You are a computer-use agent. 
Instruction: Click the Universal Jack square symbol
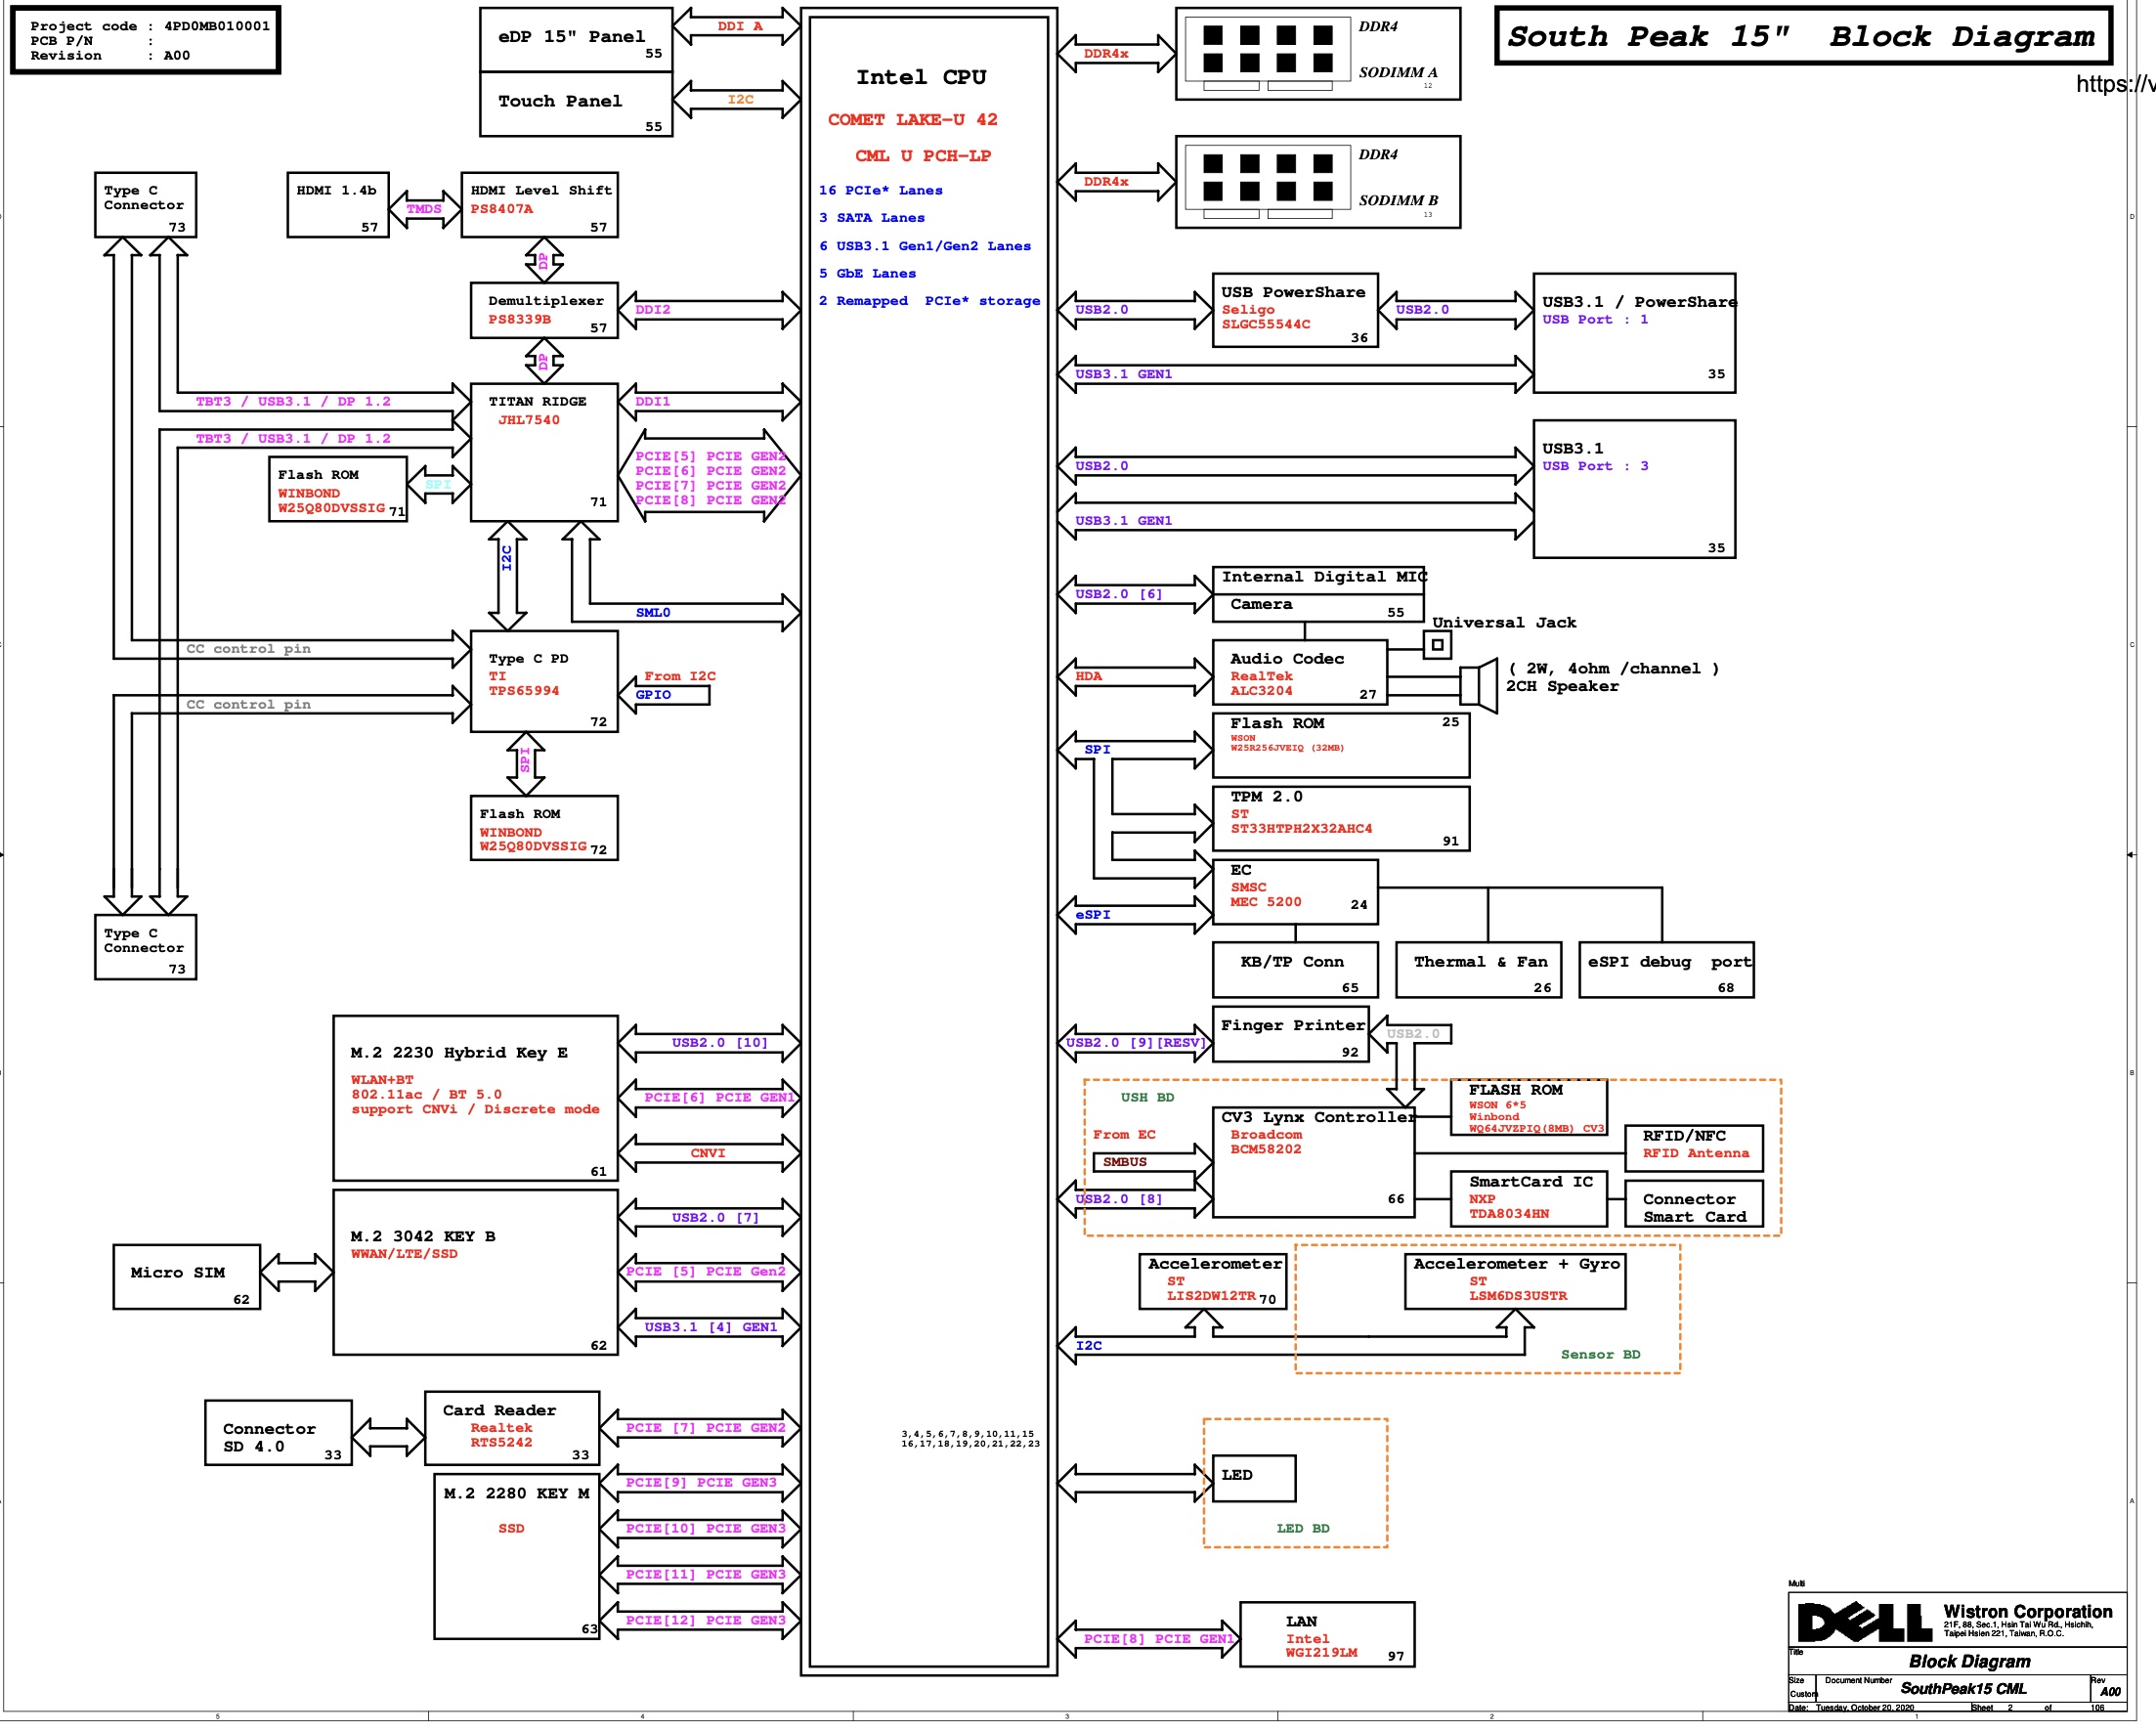pos(1437,645)
